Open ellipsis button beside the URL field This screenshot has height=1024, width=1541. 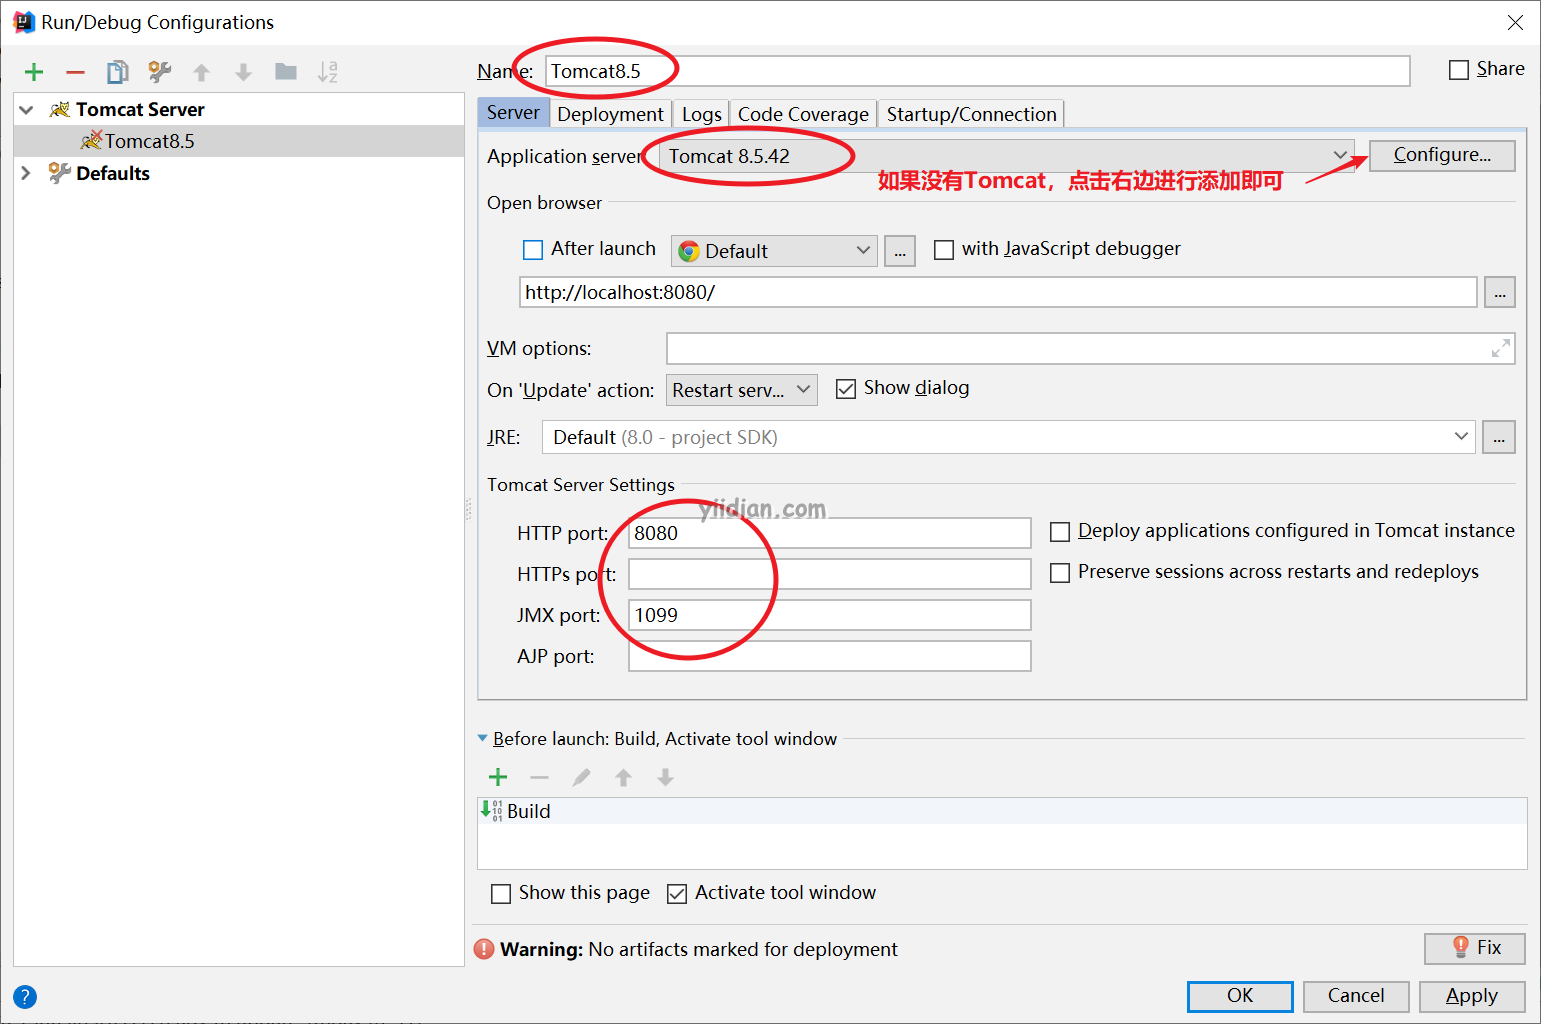(1500, 292)
